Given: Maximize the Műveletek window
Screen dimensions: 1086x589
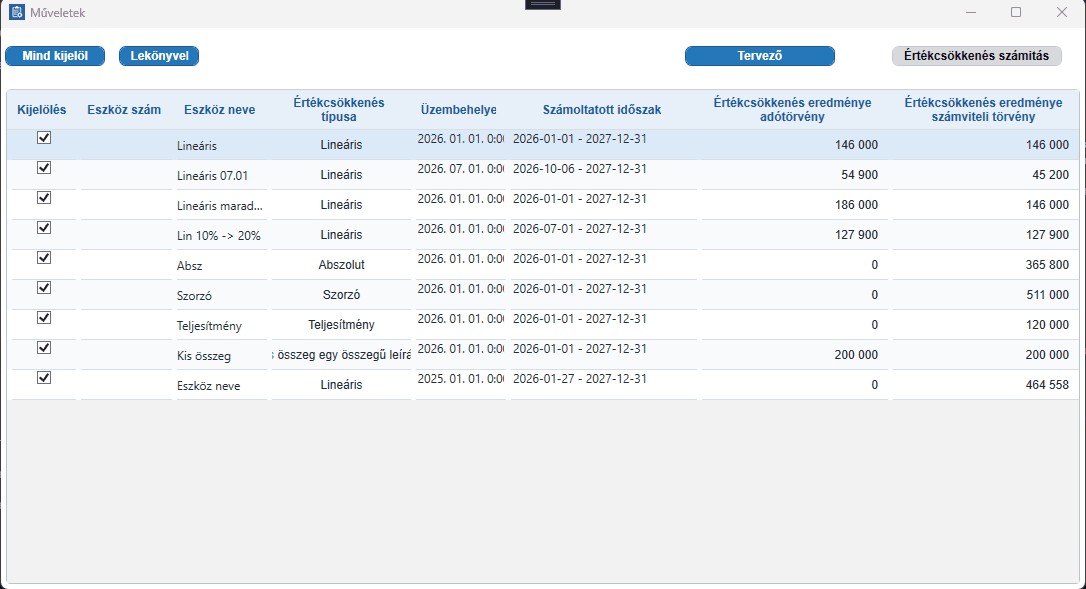Looking at the screenshot, I should click(1016, 12).
